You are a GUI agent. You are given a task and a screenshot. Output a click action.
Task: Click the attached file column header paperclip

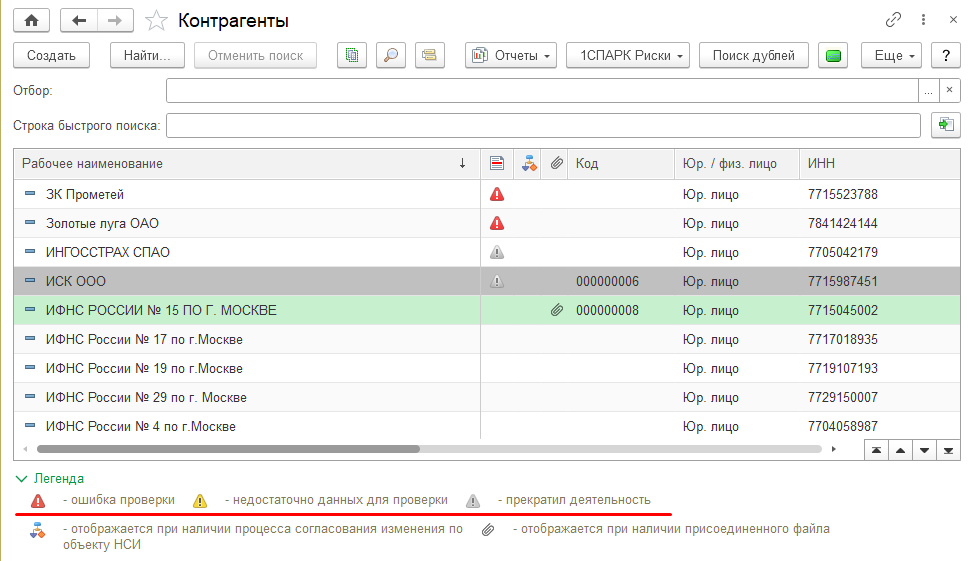pyautogui.click(x=556, y=163)
